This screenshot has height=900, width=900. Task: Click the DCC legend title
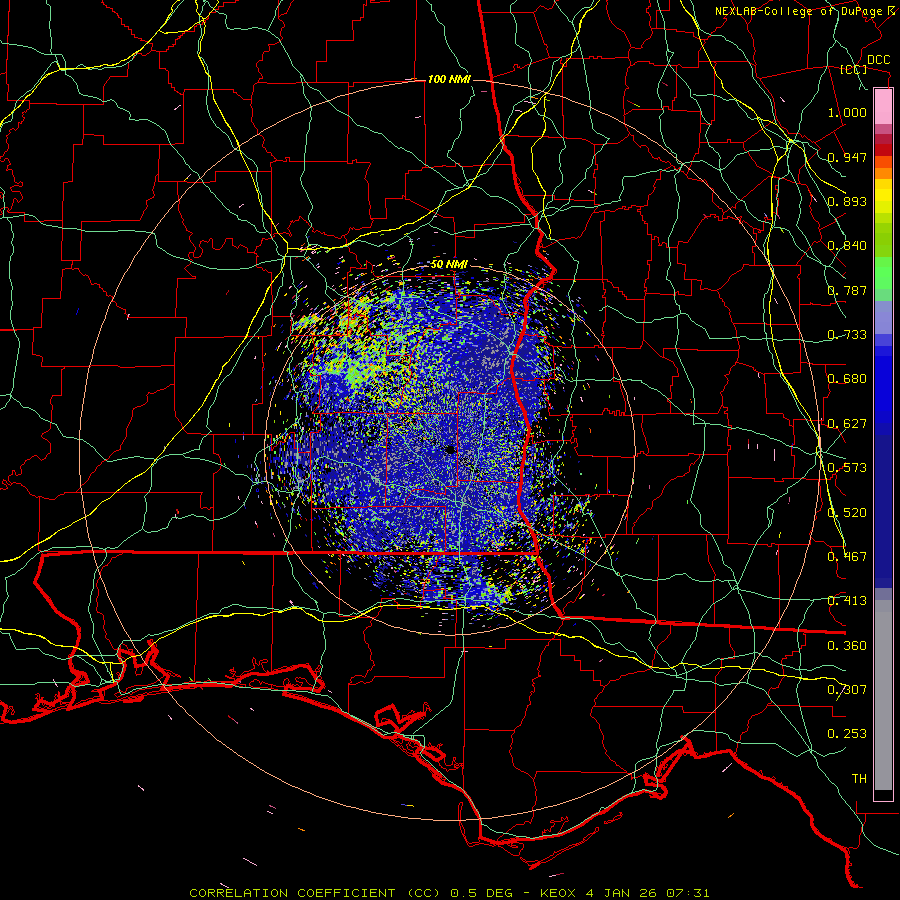click(878, 60)
